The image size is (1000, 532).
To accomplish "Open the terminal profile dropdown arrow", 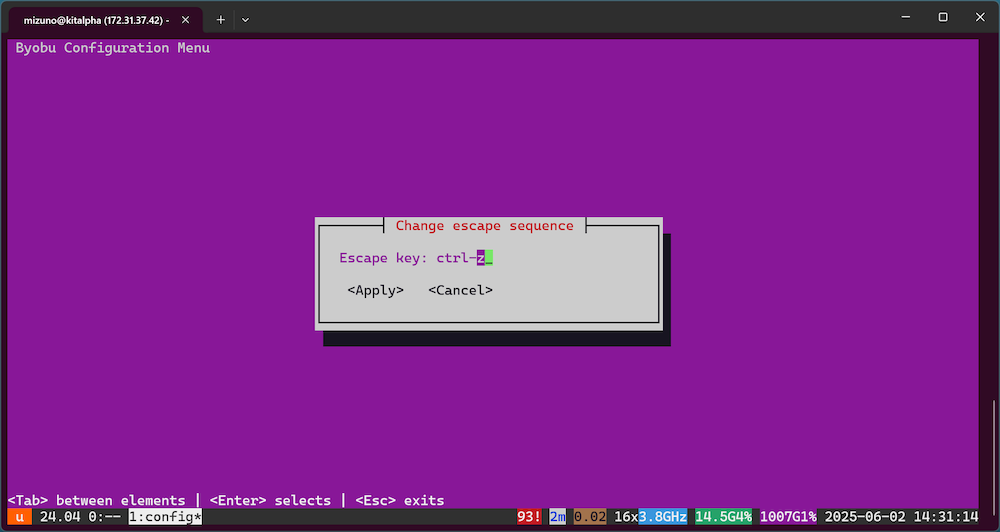I will 246,20.
